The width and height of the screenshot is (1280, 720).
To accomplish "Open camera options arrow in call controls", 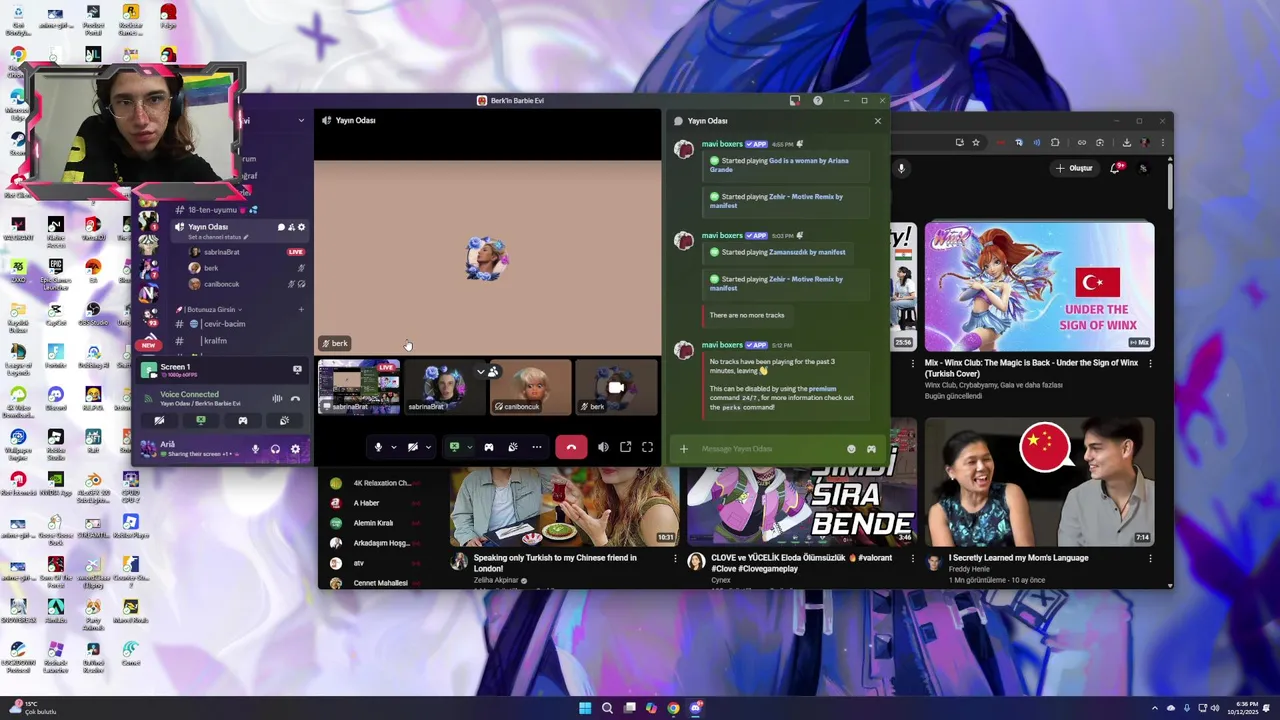I will point(428,447).
